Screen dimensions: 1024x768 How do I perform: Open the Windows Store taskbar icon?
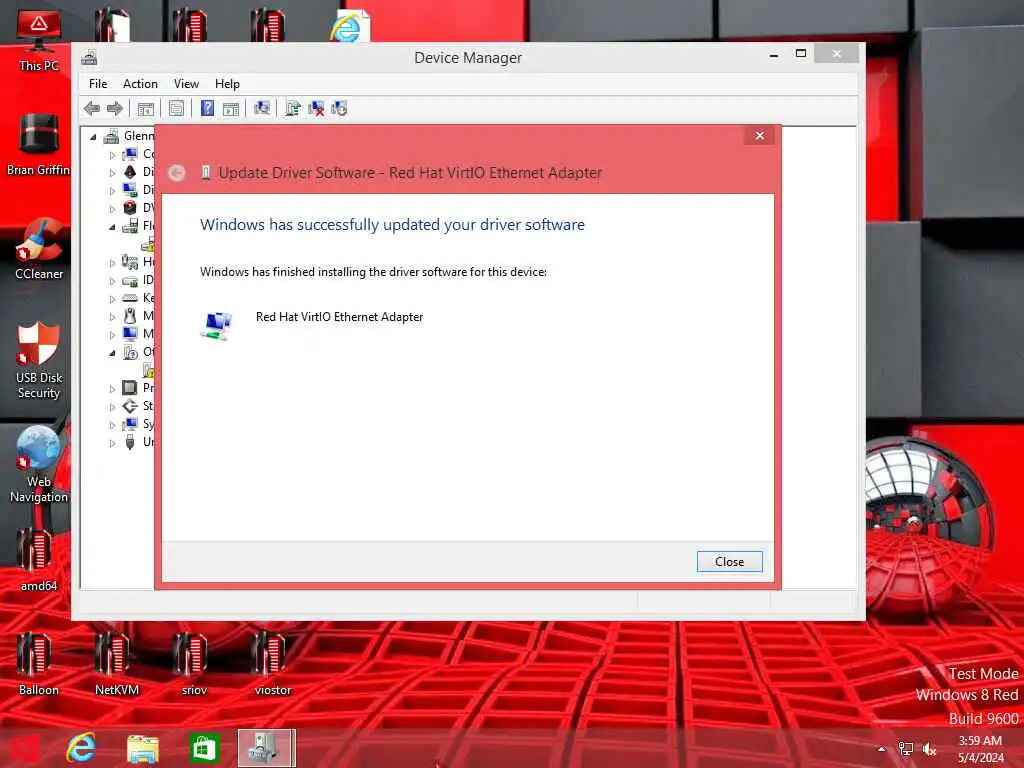[204, 748]
